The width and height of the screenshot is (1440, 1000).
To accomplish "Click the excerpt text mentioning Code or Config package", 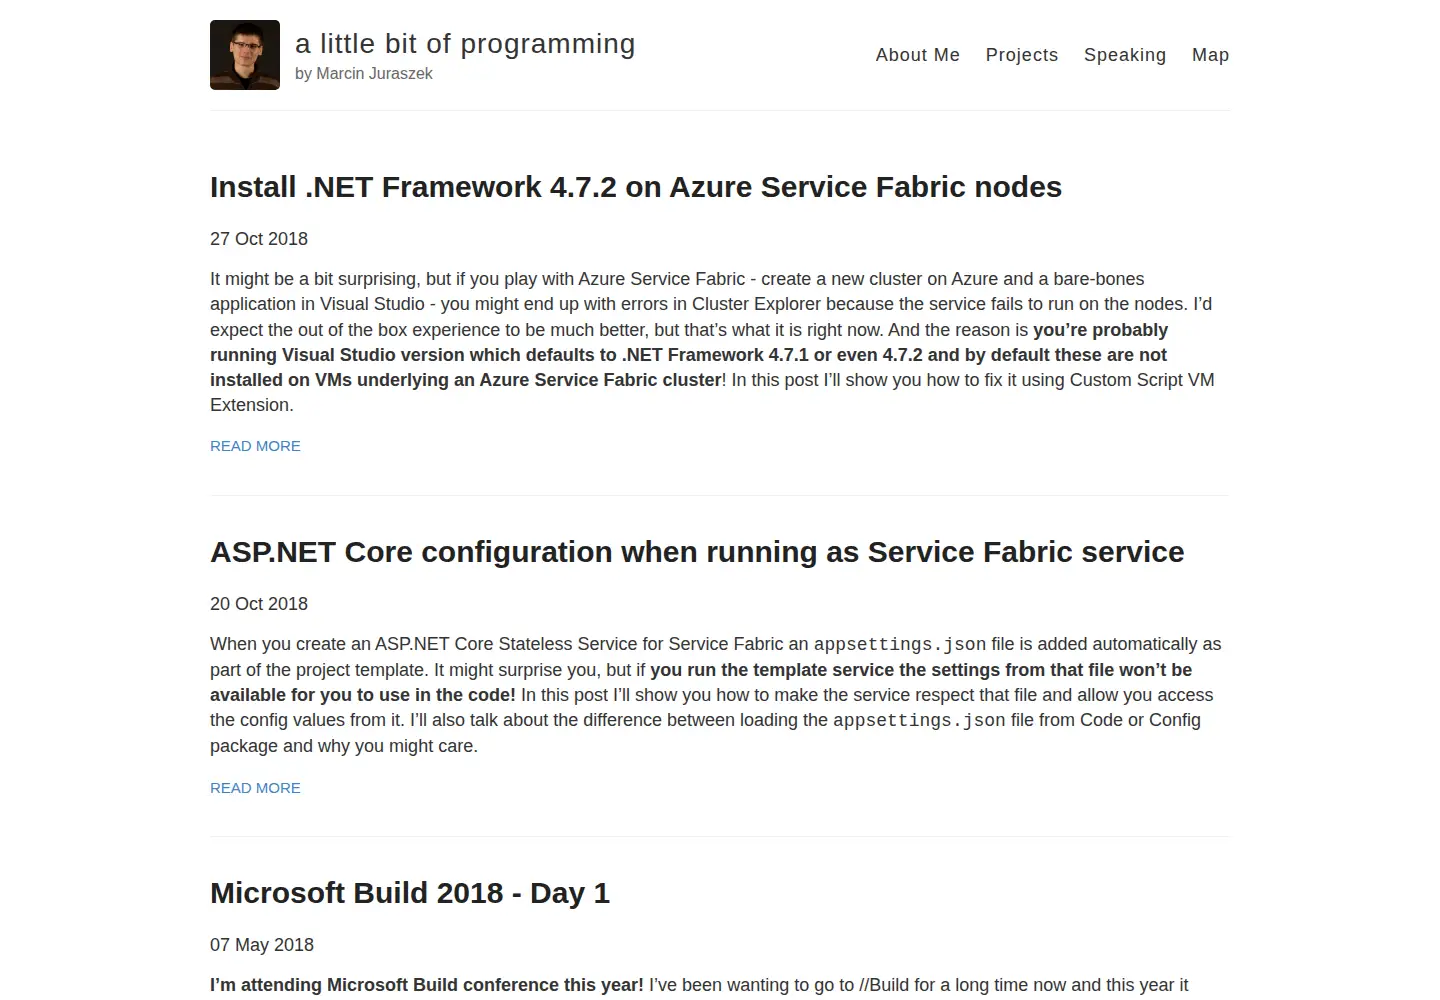I will point(705,733).
